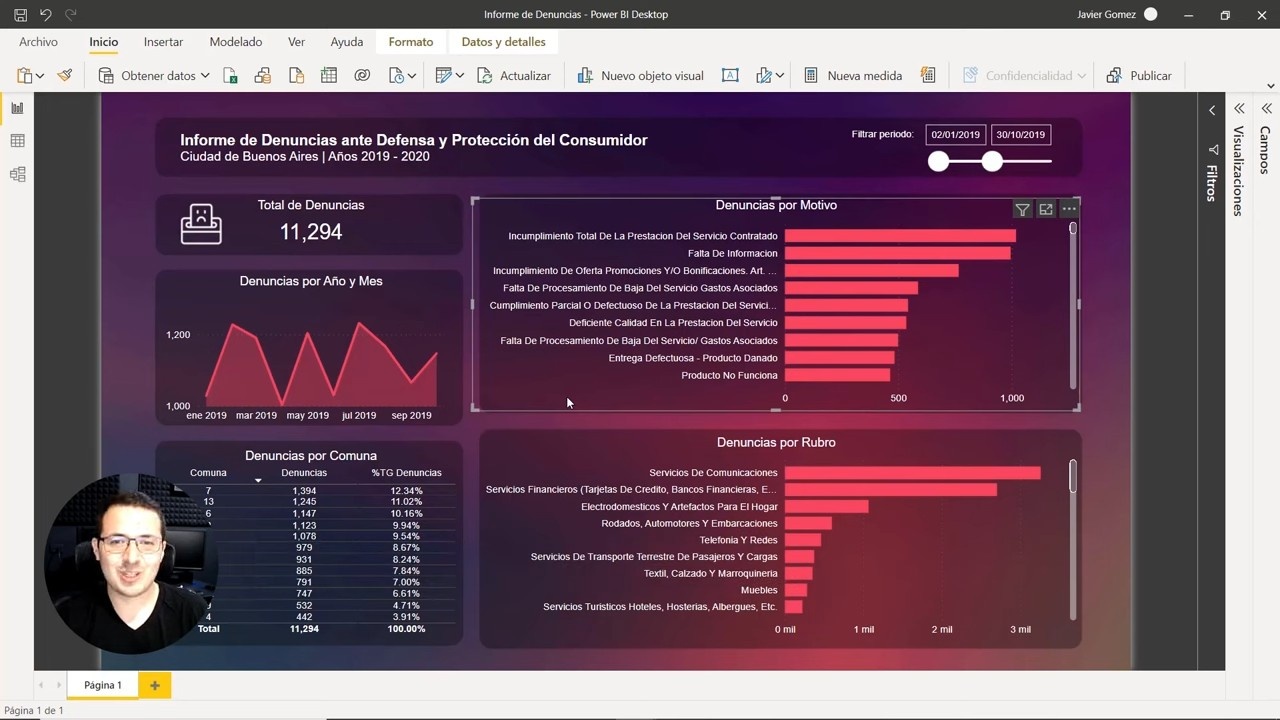Click the filter icon on Denuncias por Motivo

click(x=1022, y=209)
